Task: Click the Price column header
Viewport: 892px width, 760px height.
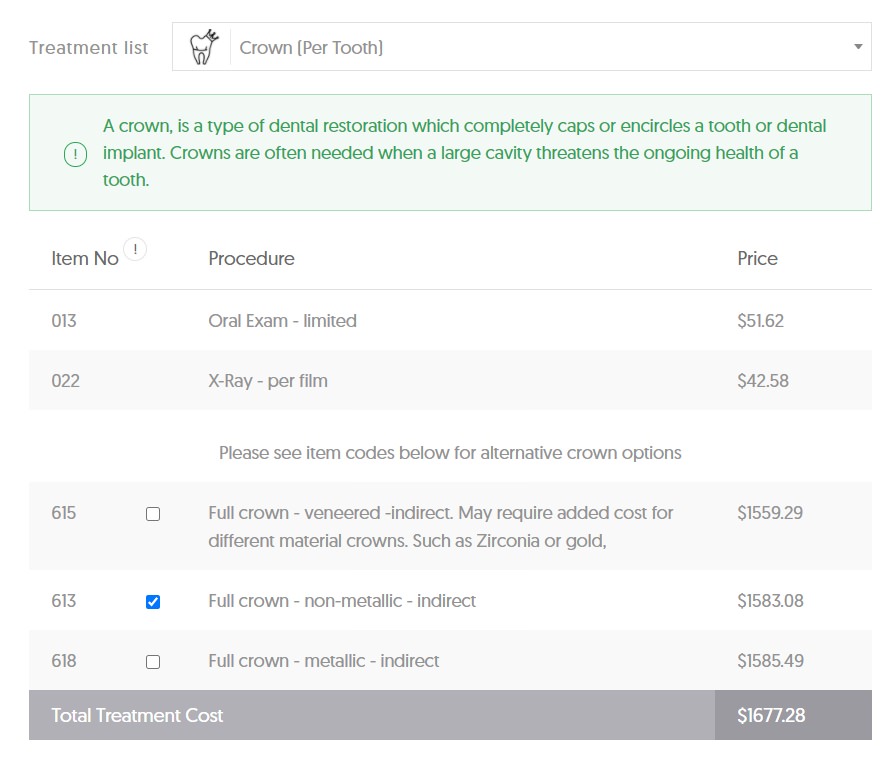Action: (757, 259)
